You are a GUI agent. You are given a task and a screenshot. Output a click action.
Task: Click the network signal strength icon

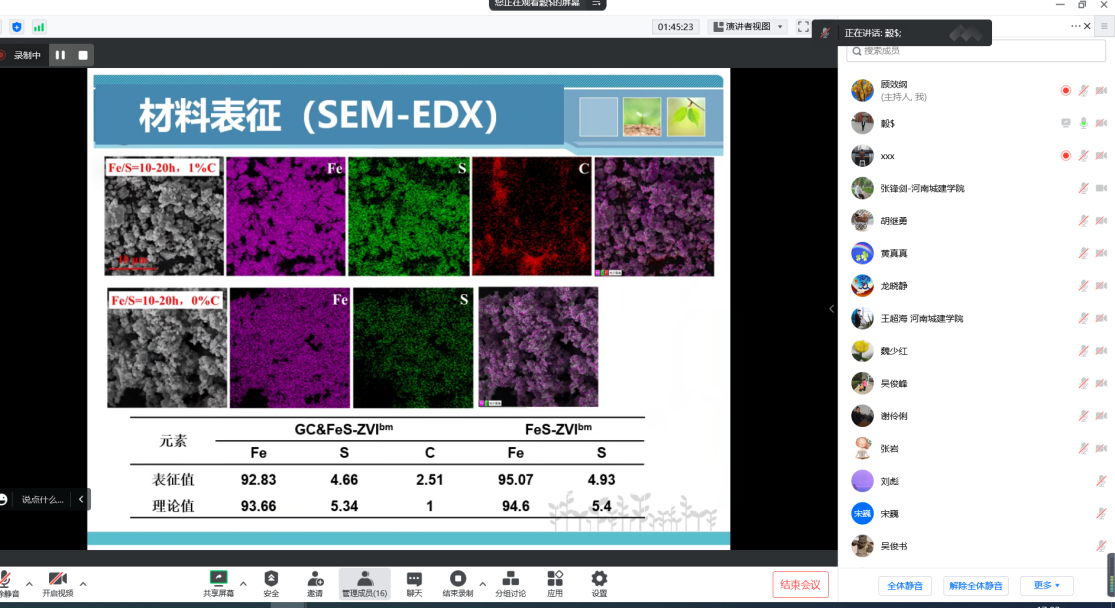point(39,27)
